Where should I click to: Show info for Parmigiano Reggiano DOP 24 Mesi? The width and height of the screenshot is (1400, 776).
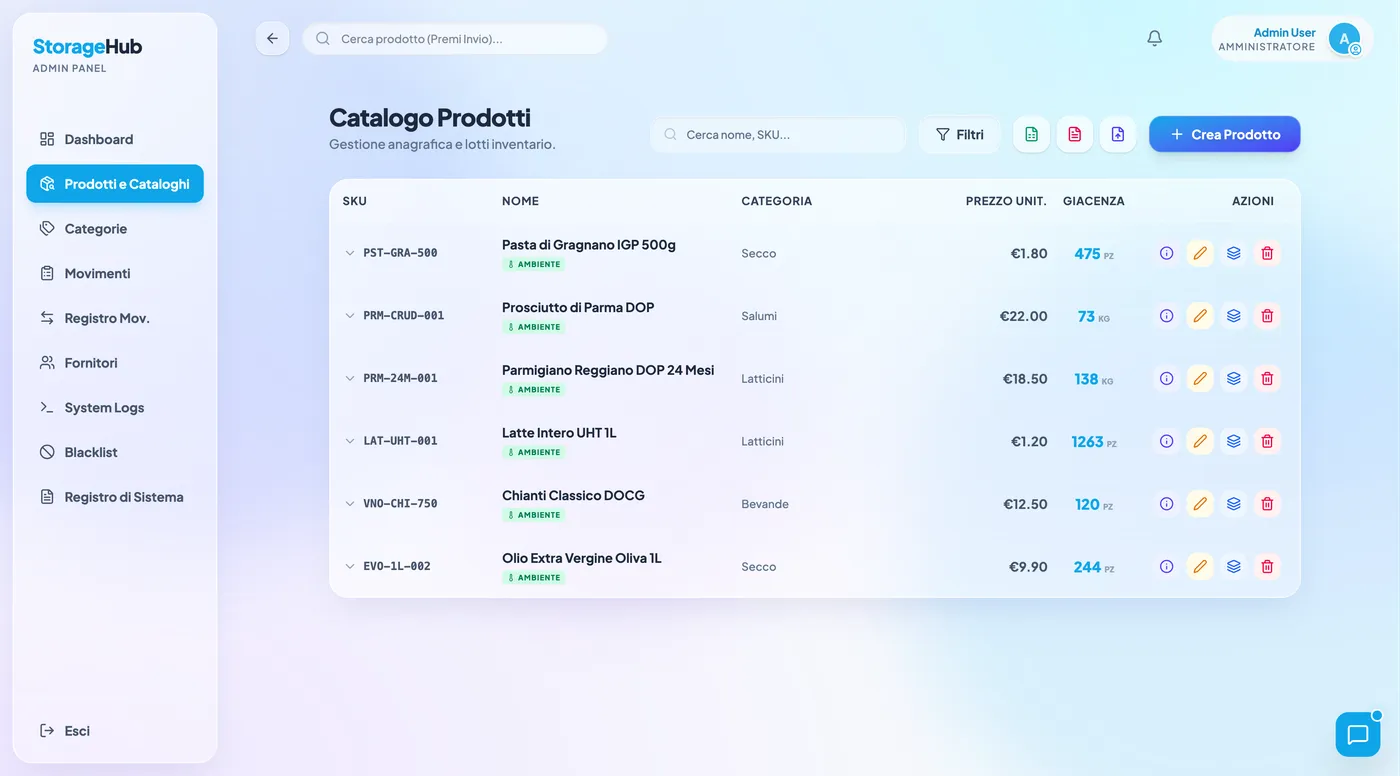coord(1166,378)
